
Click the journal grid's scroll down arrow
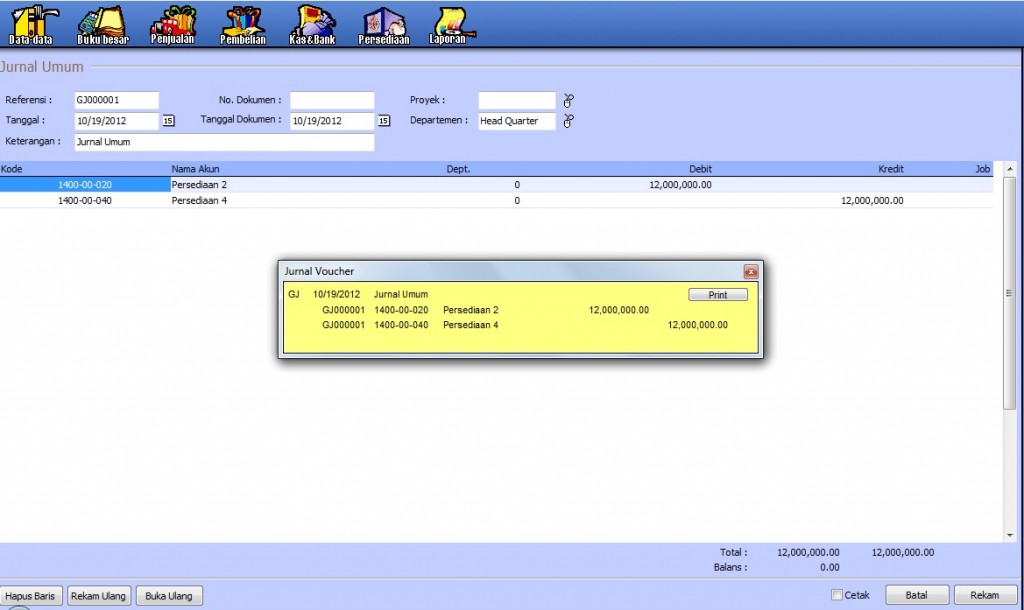(x=1009, y=535)
